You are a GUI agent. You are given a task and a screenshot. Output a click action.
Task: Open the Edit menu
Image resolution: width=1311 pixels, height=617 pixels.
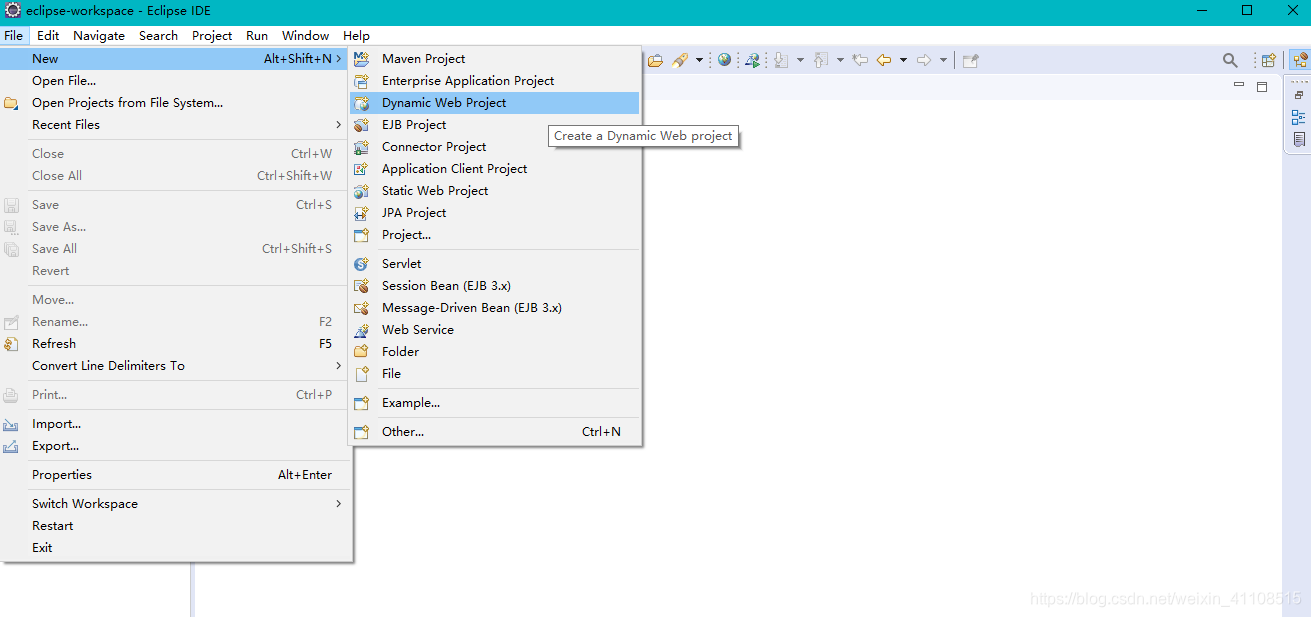click(48, 35)
